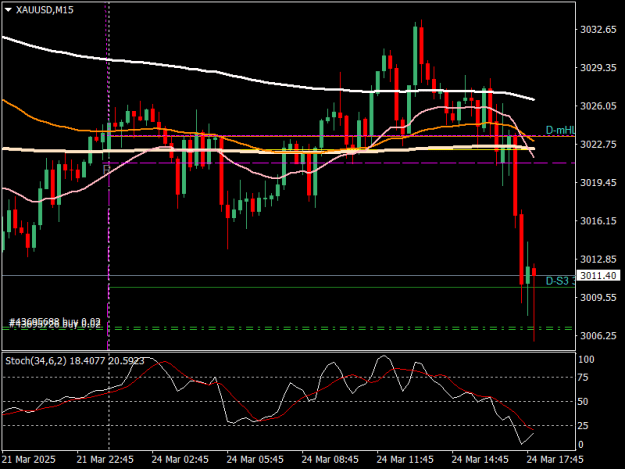Open the chart dropdown triangle beside XAUUSD,M15
This screenshot has height=469, width=625.
coord(8,10)
